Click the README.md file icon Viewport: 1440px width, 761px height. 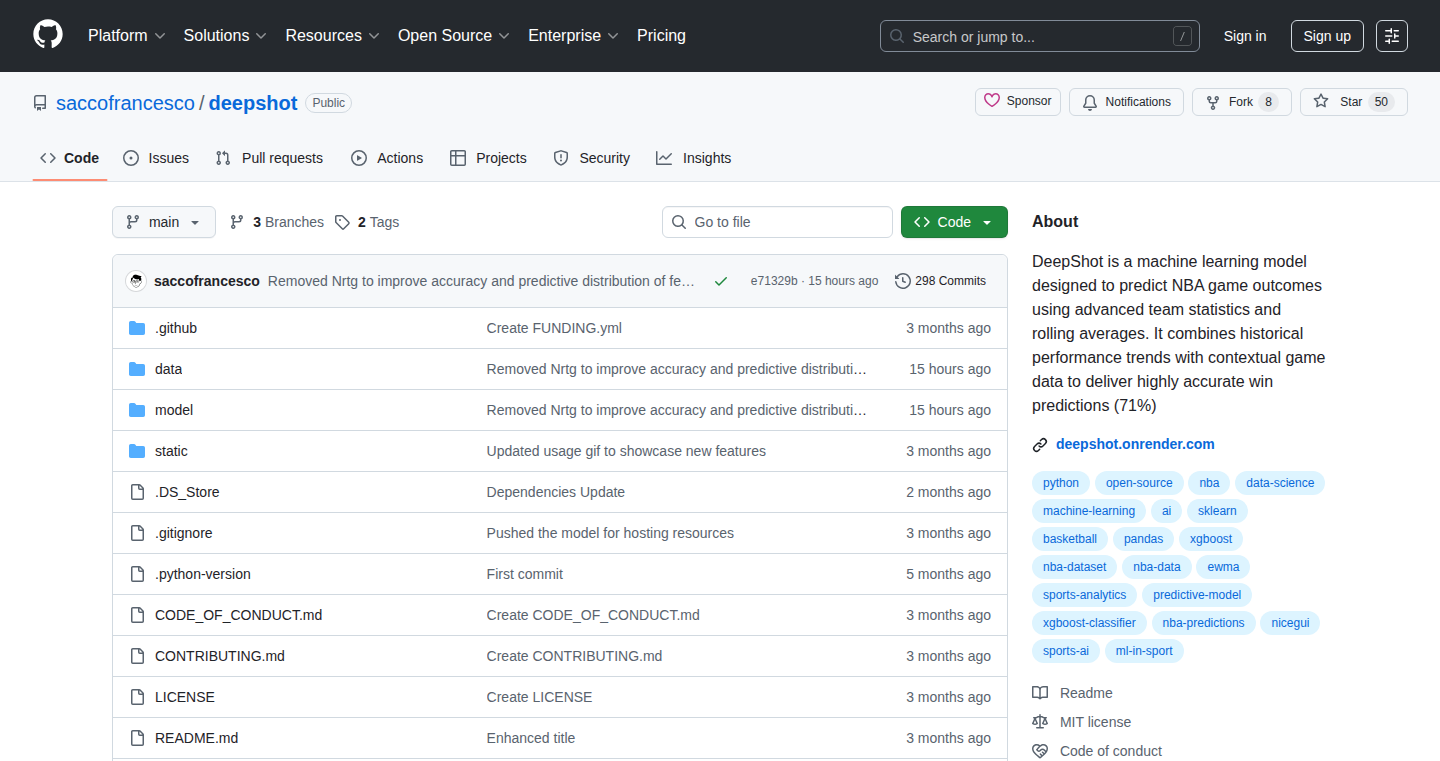point(137,738)
